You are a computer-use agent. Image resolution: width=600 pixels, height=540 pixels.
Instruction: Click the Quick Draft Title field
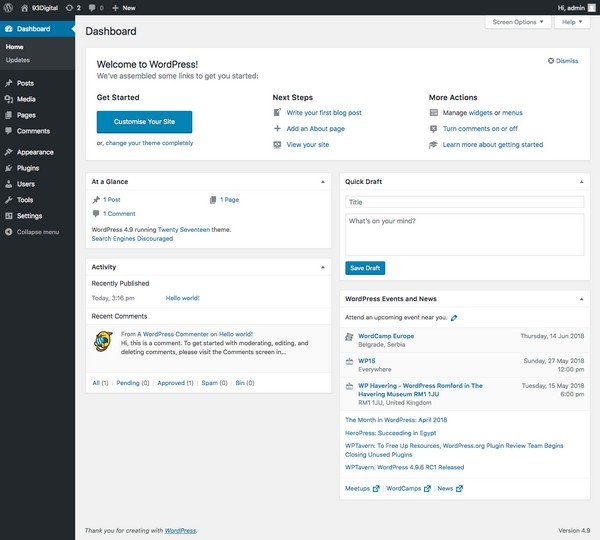465,202
